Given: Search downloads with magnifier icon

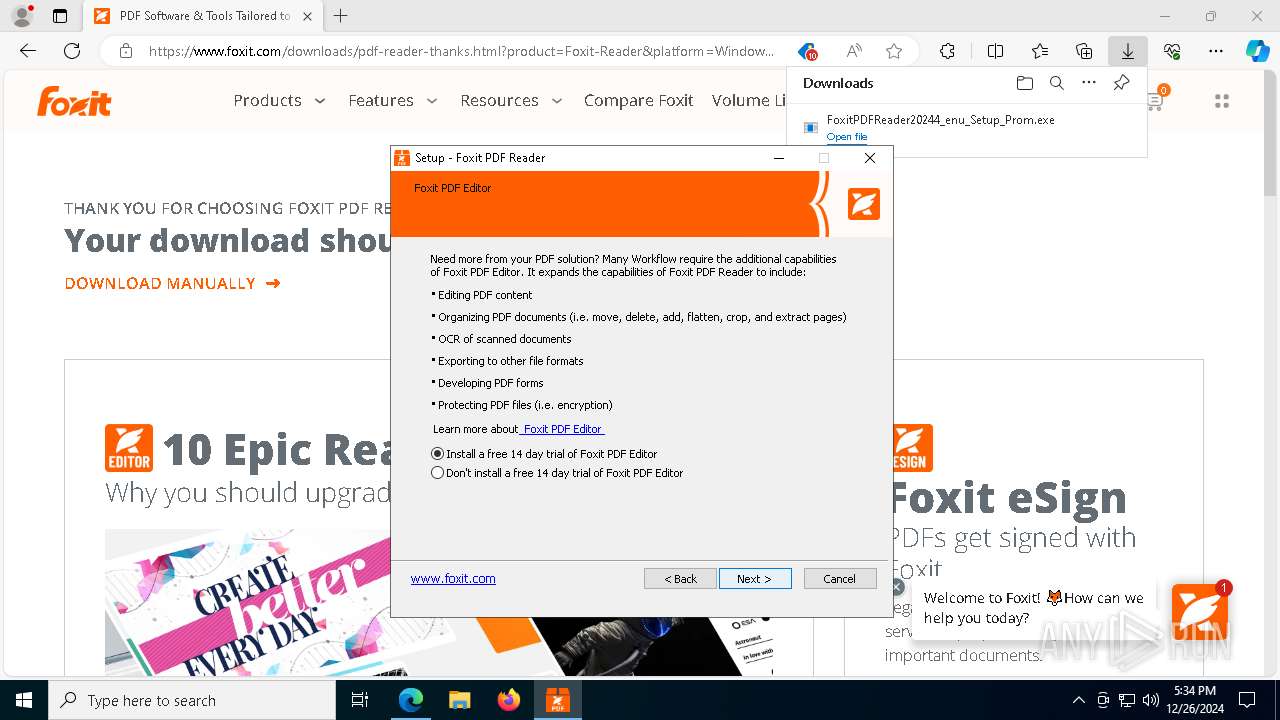Looking at the screenshot, I should (x=1057, y=83).
